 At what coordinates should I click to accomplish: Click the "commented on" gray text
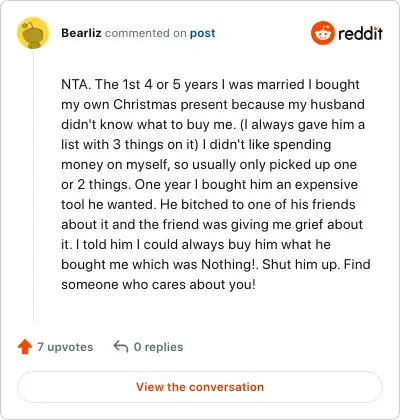pos(146,33)
